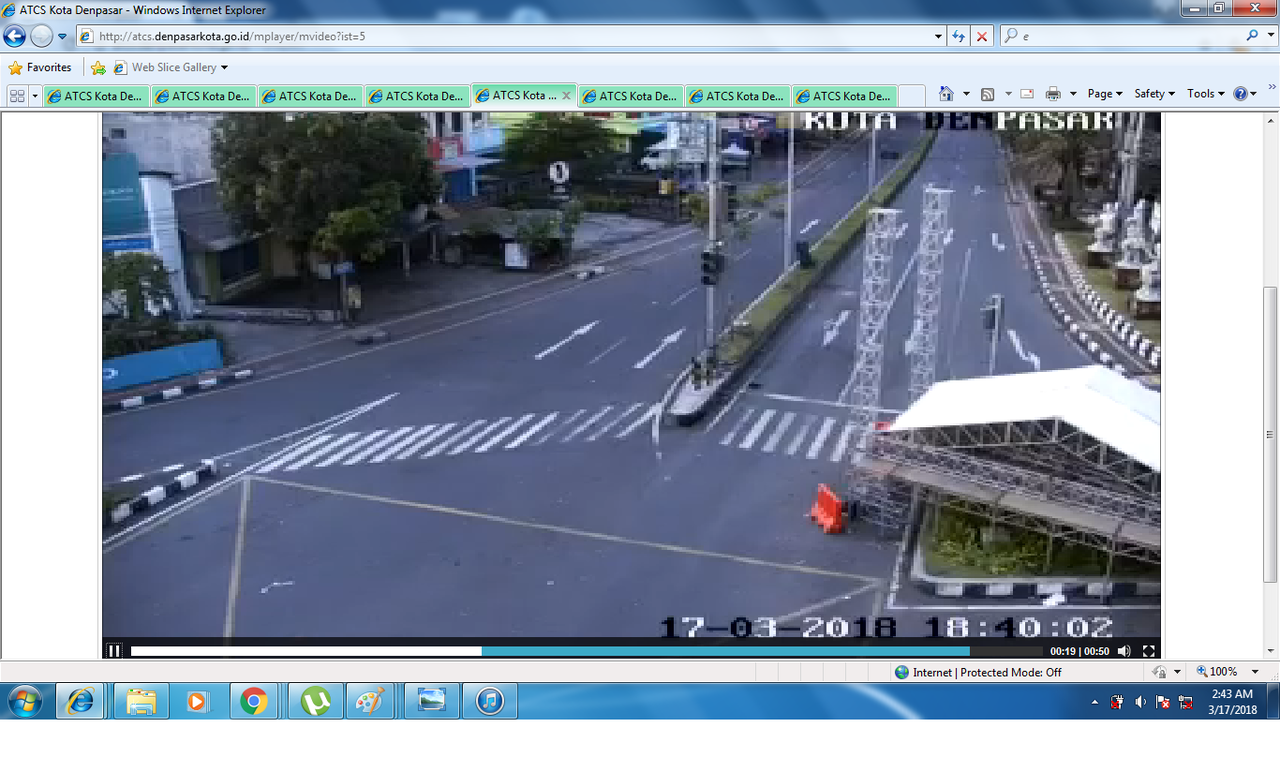Pause the traffic camera video

click(114, 651)
